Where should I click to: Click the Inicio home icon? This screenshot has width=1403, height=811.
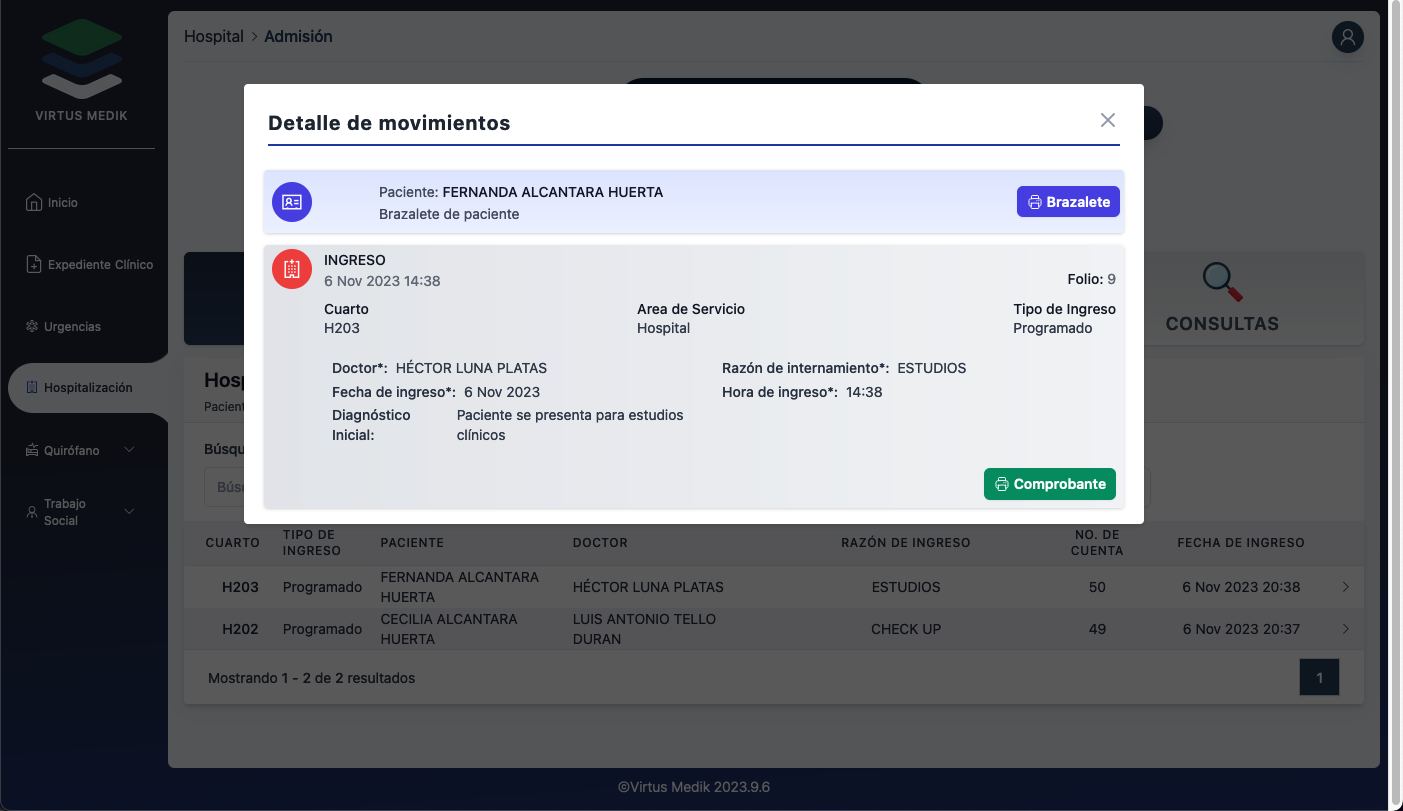click(34, 203)
